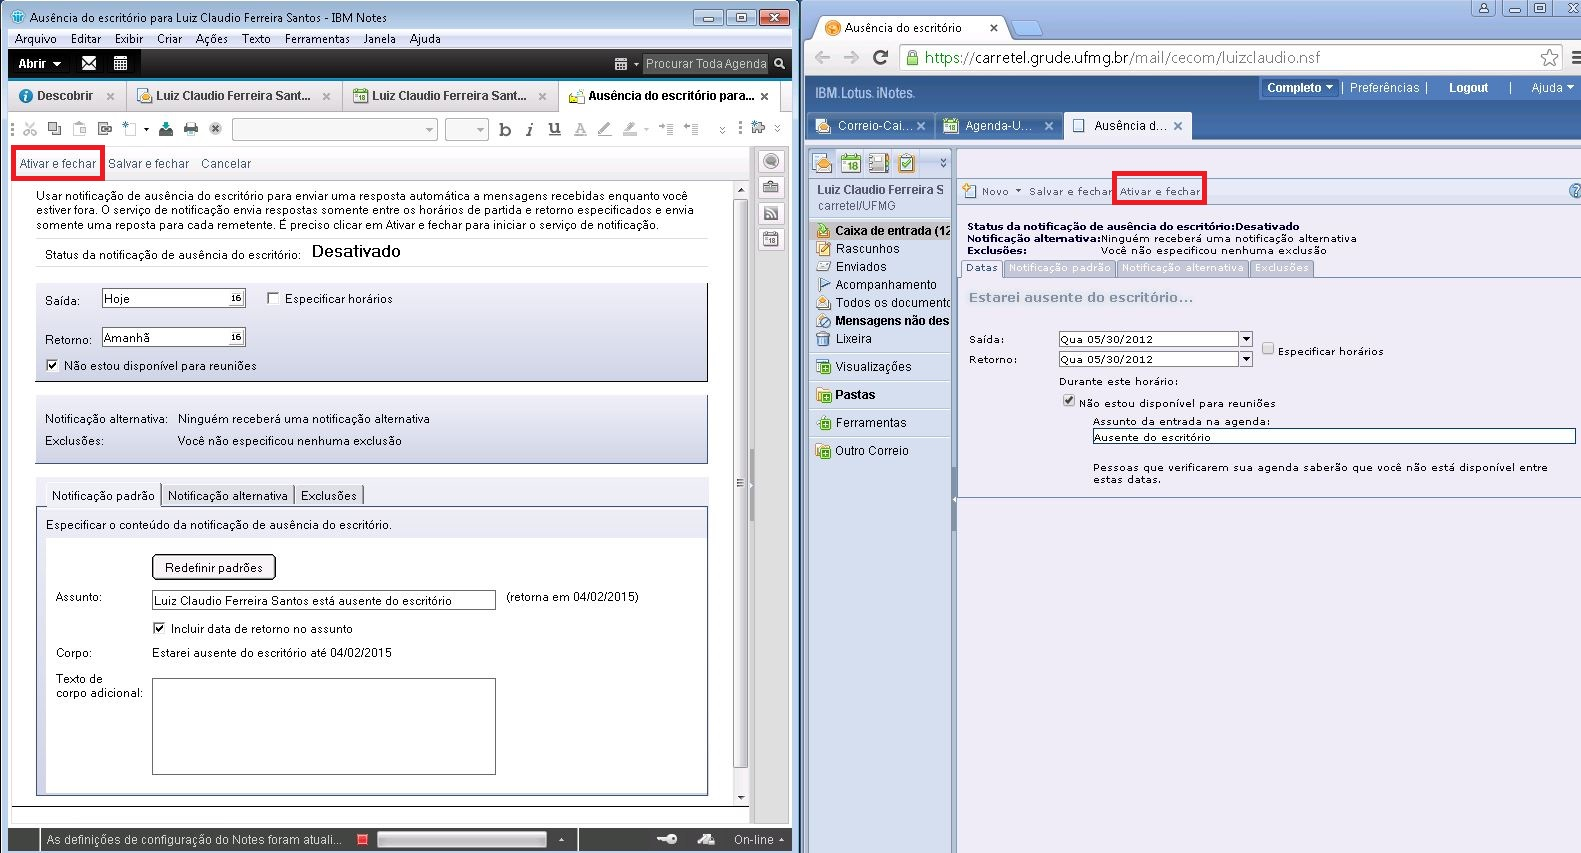Image resolution: width=1581 pixels, height=853 pixels.
Task: Open the Retorno date dropdown in iNotes
Action: tap(1246, 359)
